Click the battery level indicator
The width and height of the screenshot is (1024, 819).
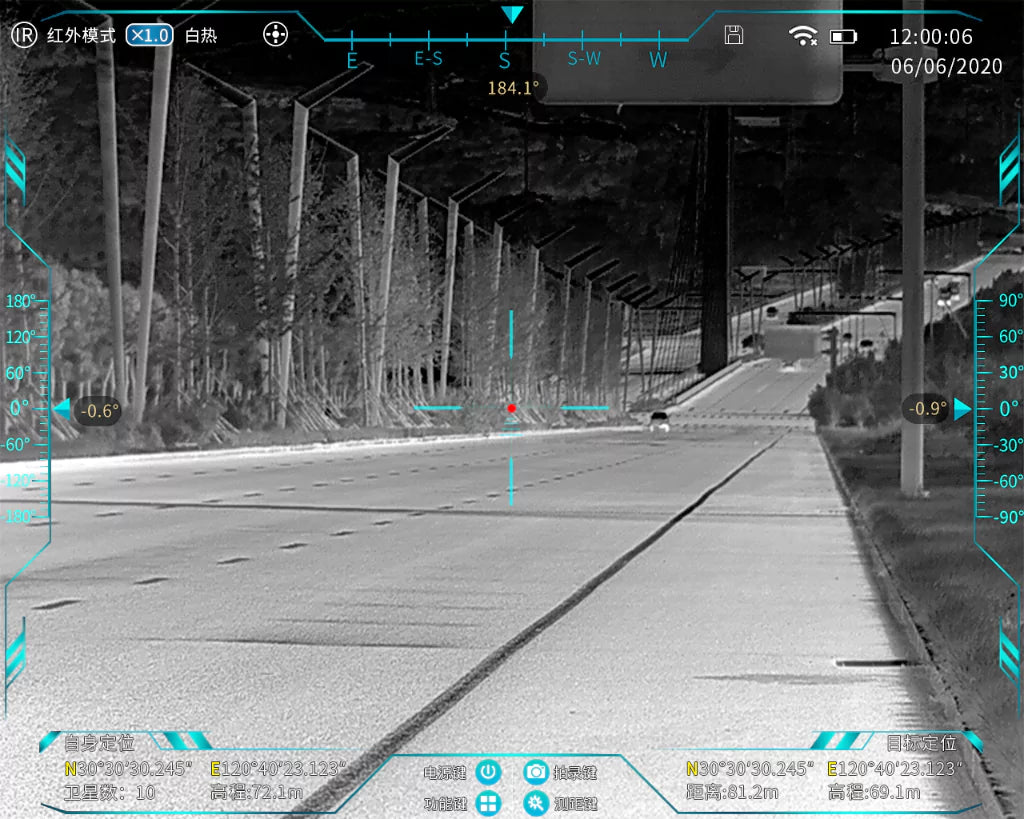click(843, 37)
